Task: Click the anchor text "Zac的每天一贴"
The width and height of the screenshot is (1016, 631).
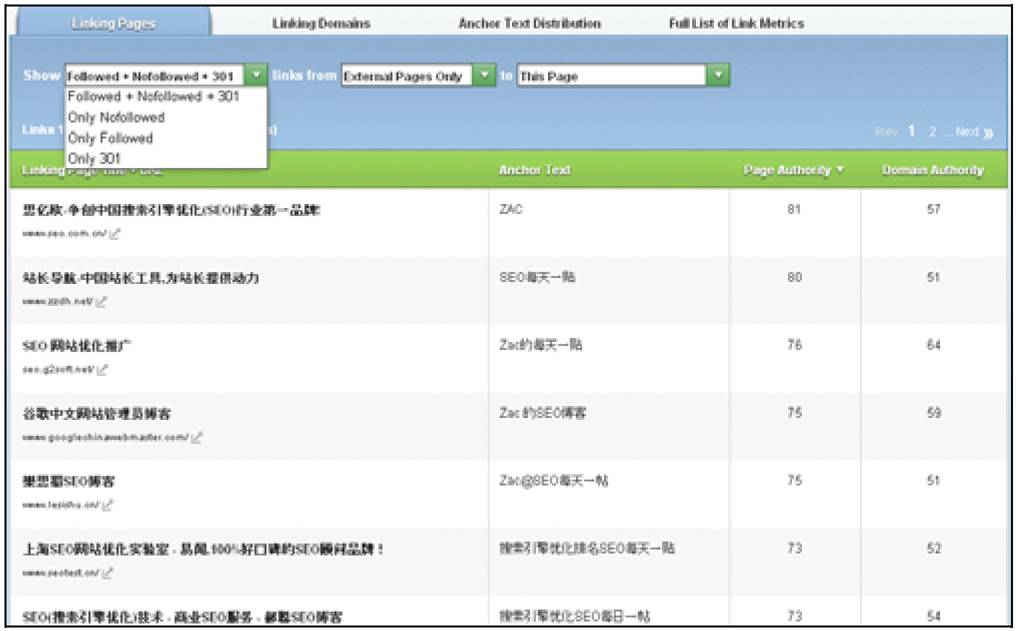Action: click(x=540, y=345)
